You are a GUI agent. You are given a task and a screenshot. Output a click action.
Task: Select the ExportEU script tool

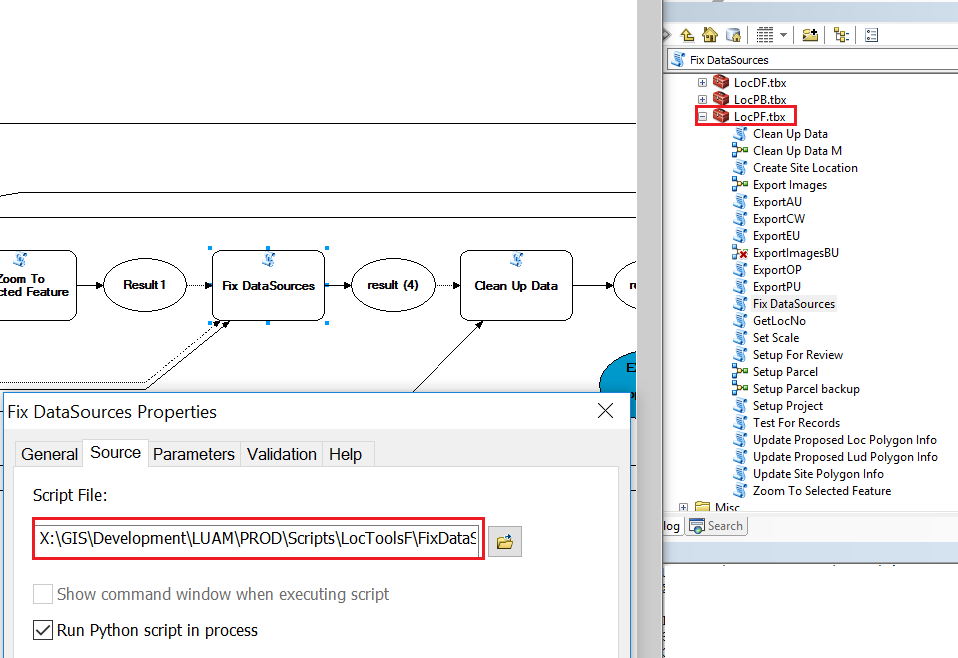(776, 236)
